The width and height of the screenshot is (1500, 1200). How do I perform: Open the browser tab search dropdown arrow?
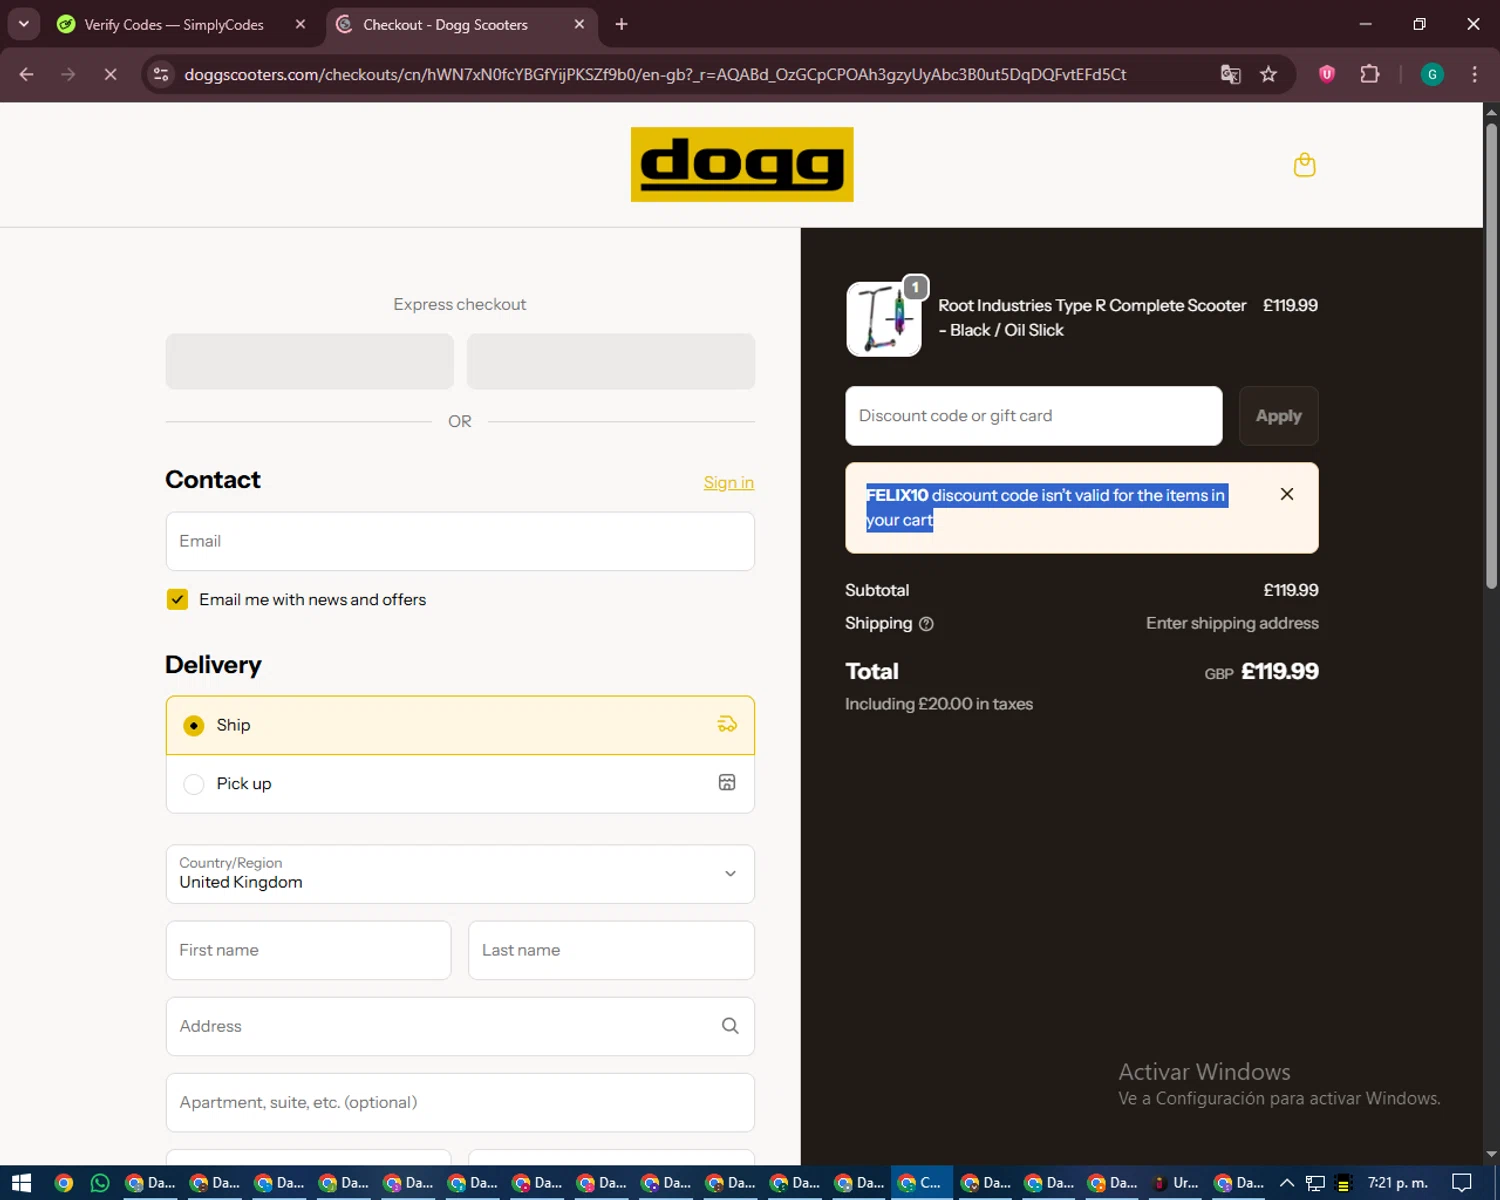click(23, 24)
